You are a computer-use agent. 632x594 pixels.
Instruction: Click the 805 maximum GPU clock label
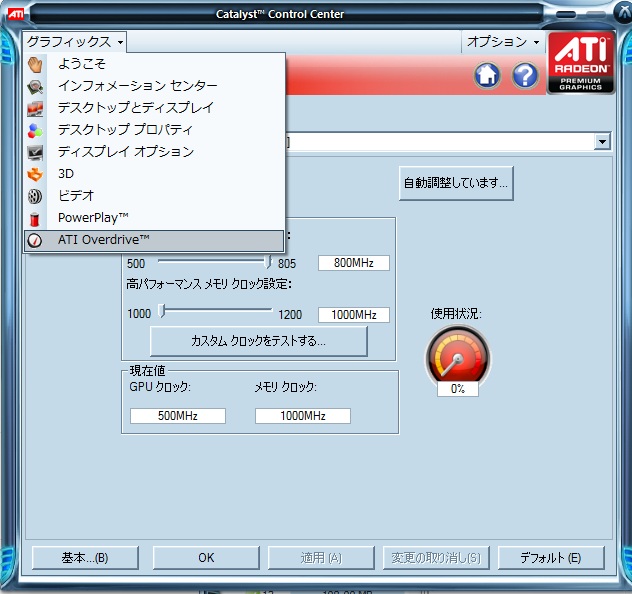click(x=287, y=264)
